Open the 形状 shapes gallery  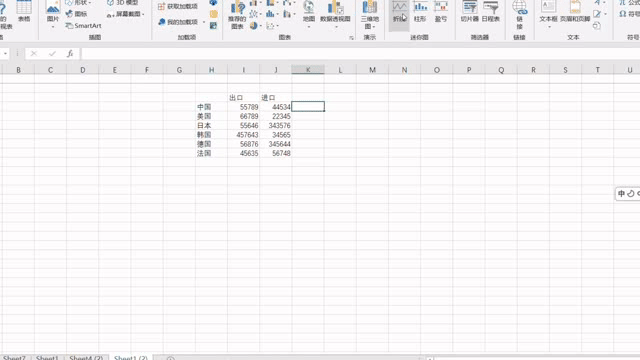78,2
